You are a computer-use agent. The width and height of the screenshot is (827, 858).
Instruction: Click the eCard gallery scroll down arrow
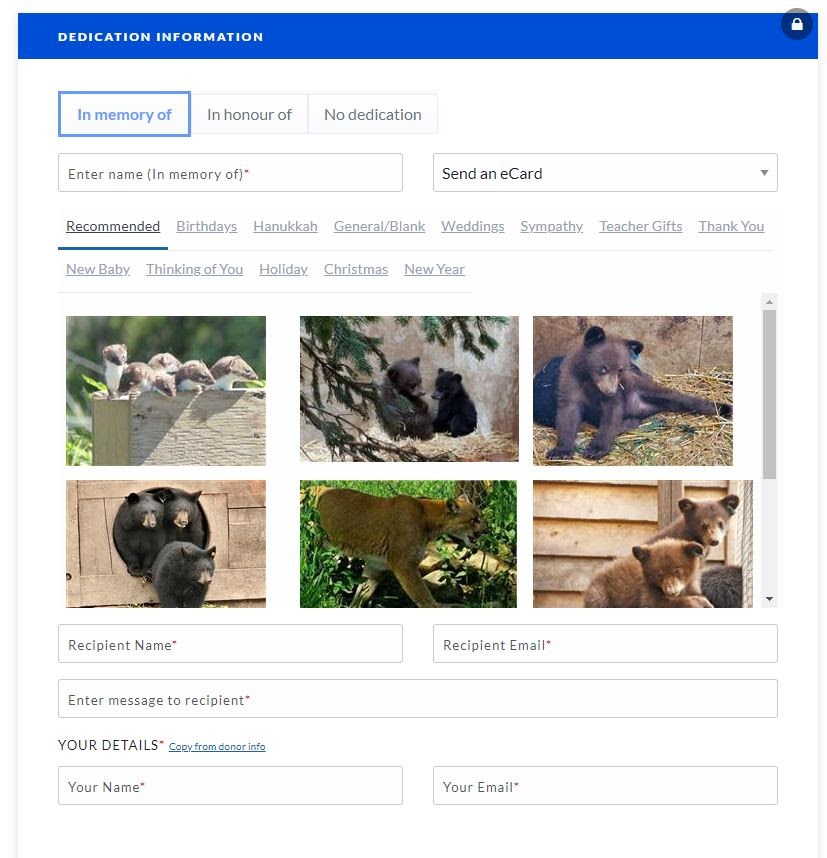(x=769, y=599)
